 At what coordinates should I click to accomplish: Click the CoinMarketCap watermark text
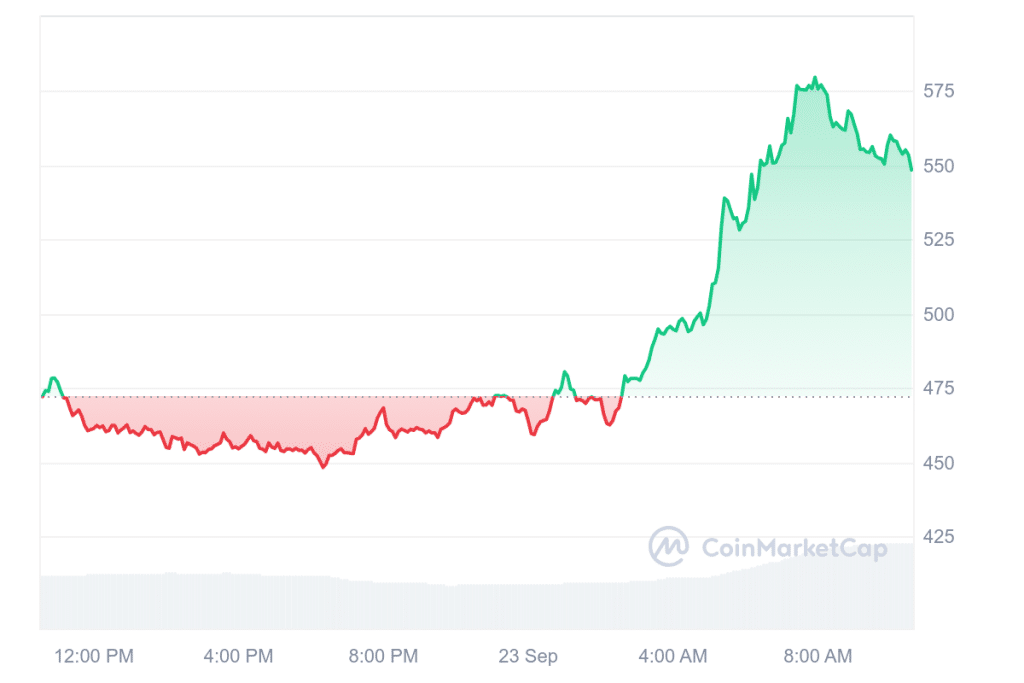click(794, 547)
